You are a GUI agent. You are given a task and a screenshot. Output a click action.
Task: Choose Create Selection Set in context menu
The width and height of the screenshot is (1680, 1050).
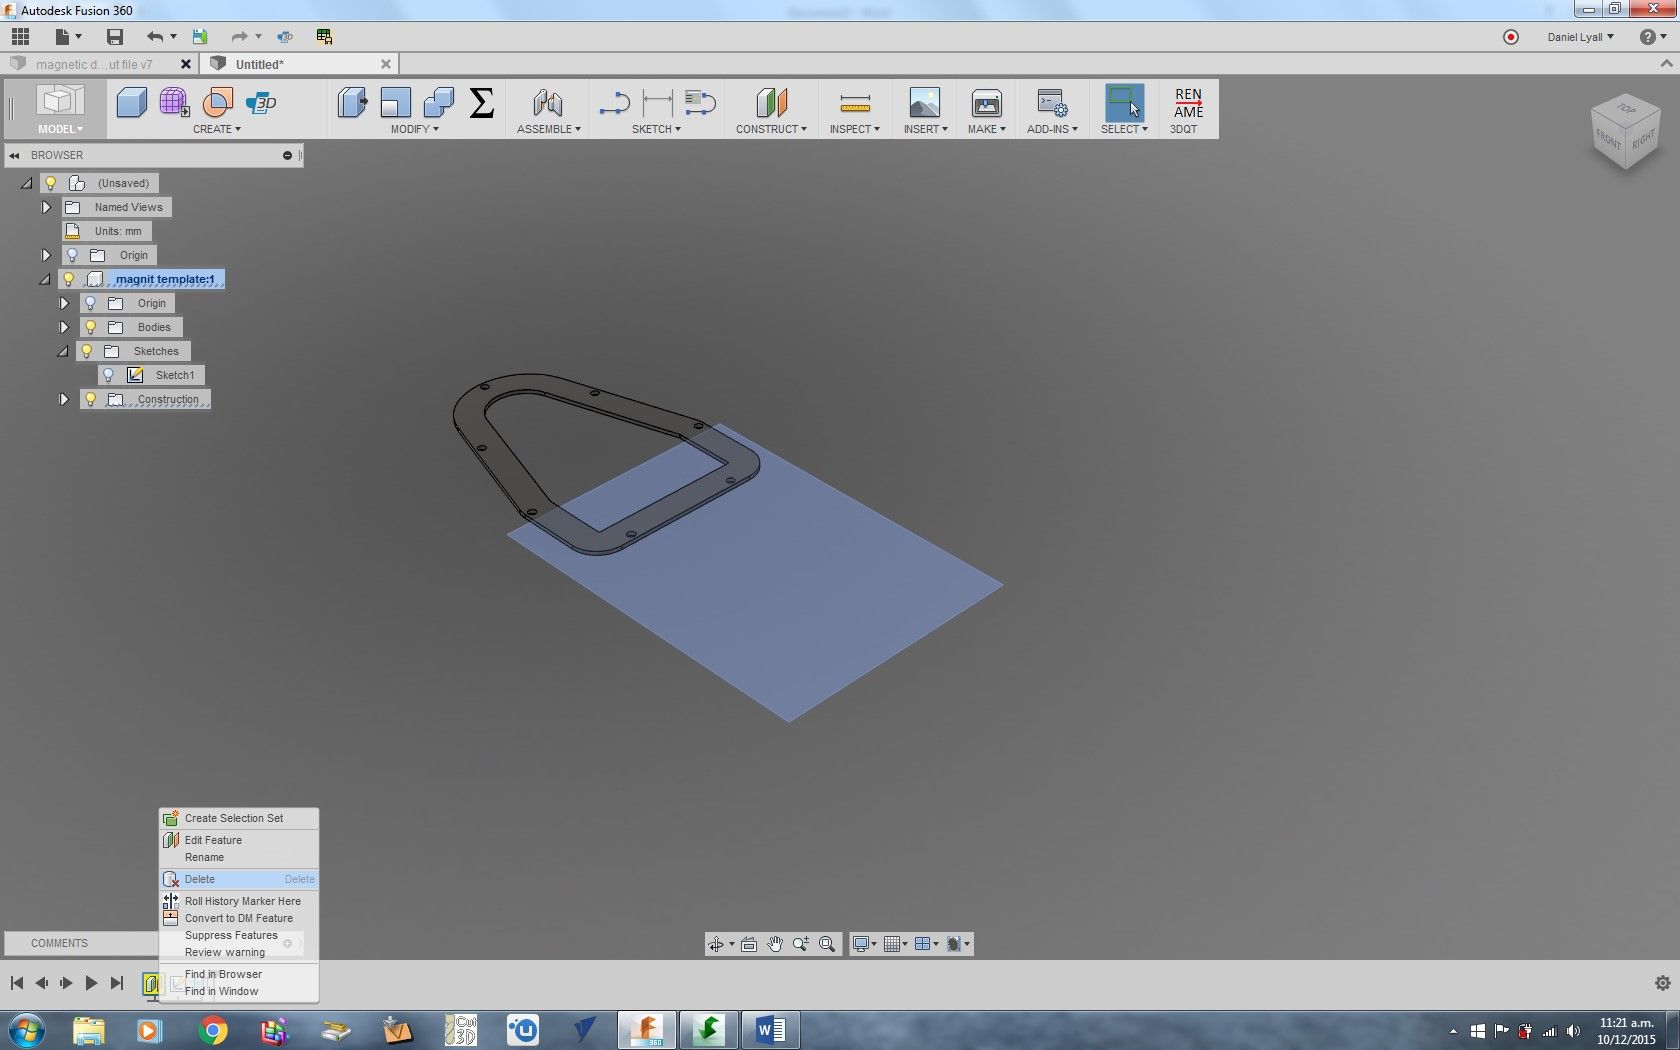pos(239,818)
